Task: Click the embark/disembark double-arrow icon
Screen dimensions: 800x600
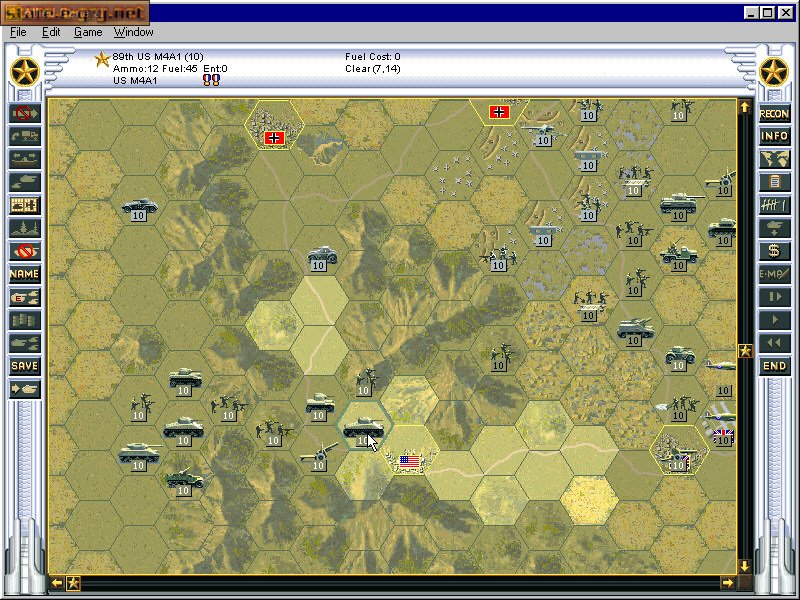Action: pos(24,159)
